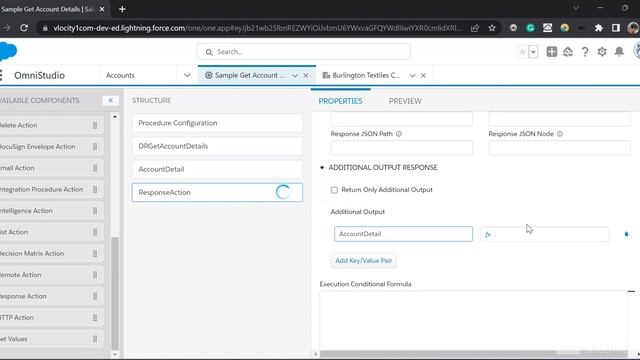The height and width of the screenshot is (360, 640).
Task: Open the Accounts navigation item
Action: (x=120, y=76)
